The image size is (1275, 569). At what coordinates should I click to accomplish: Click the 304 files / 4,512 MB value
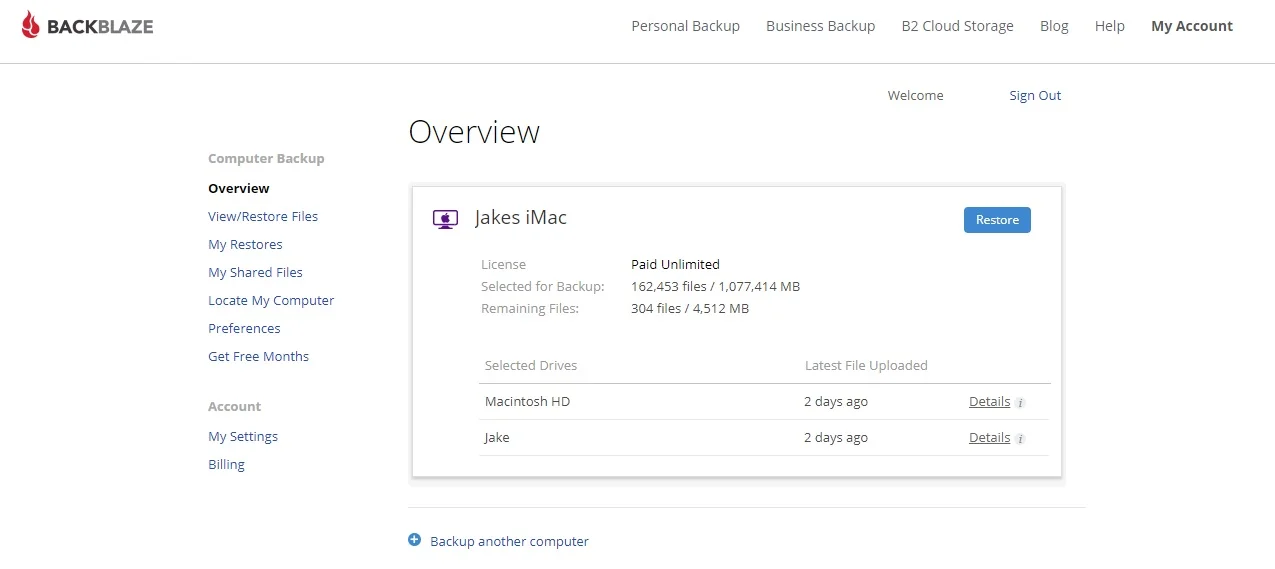690,308
